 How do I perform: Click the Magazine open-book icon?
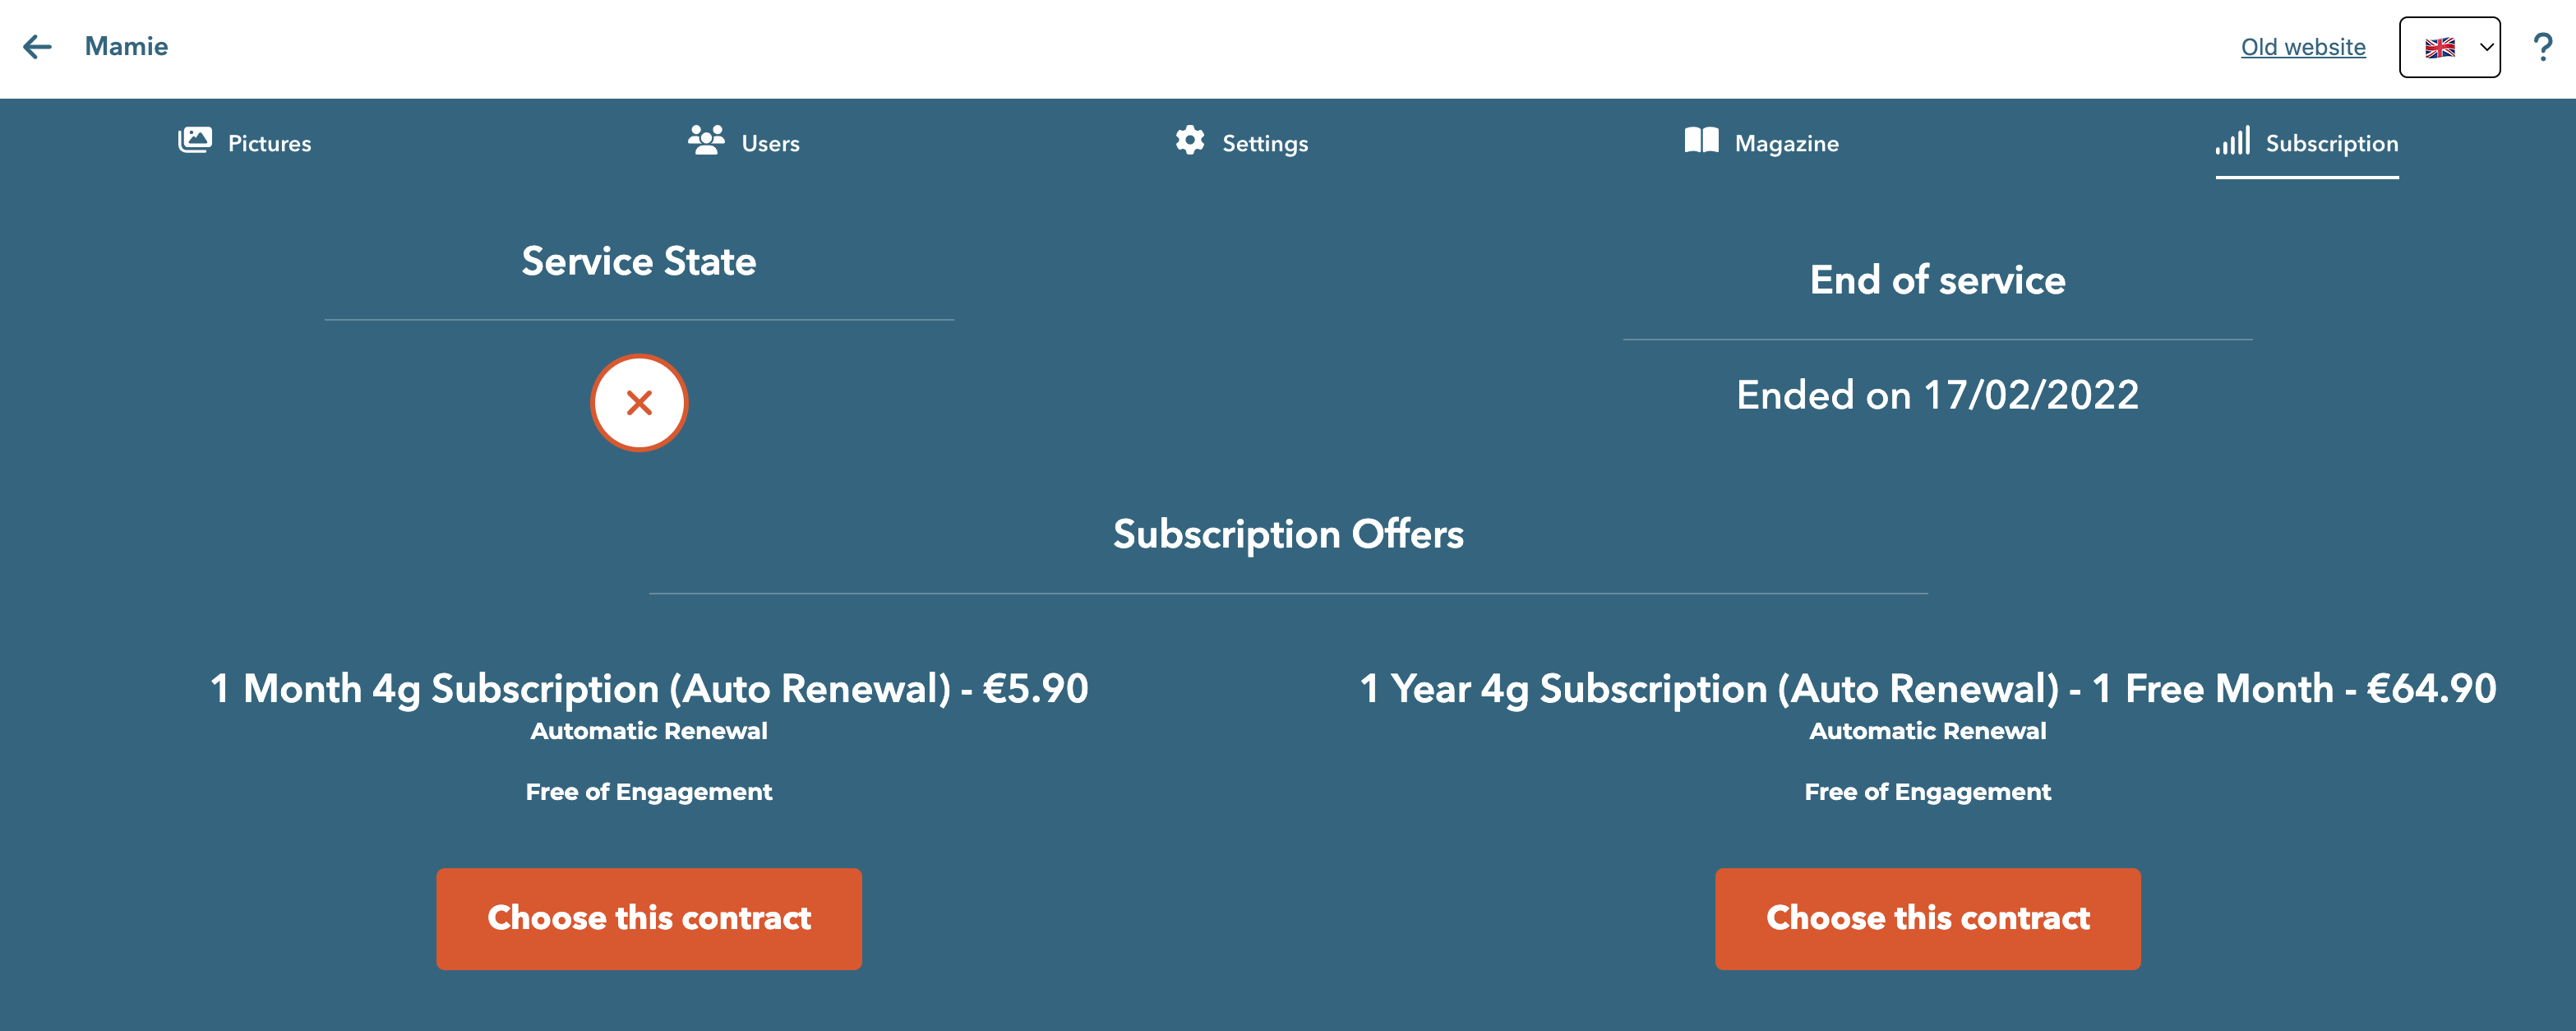(x=1701, y=140)
